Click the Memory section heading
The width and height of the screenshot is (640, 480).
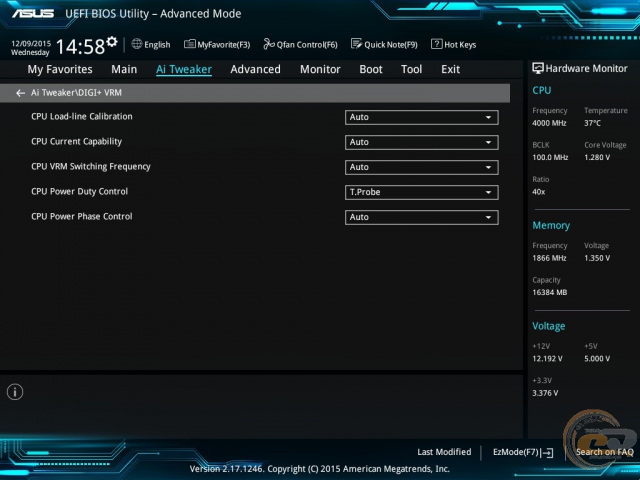tap(551, 225)
